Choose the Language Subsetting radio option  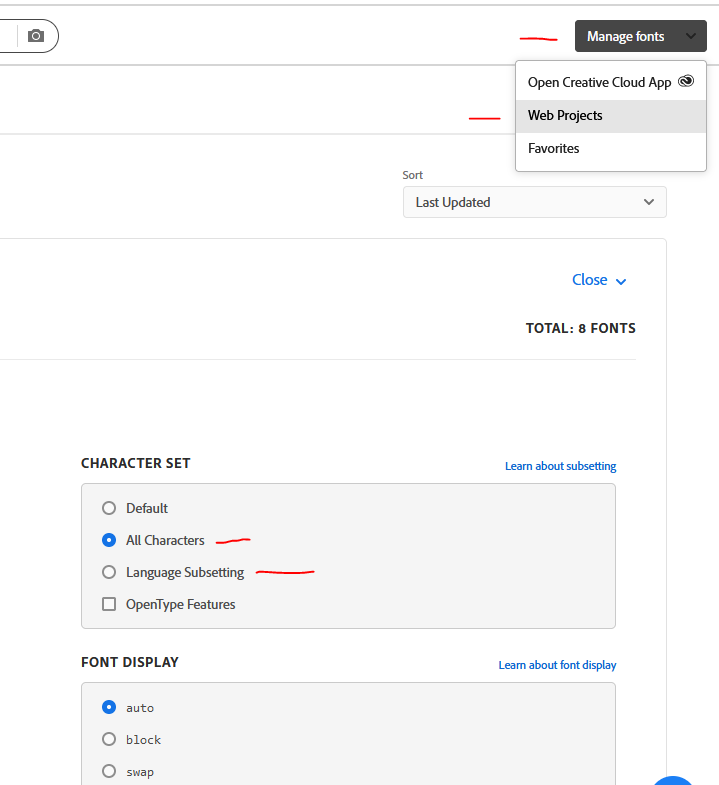coord(109,573)
